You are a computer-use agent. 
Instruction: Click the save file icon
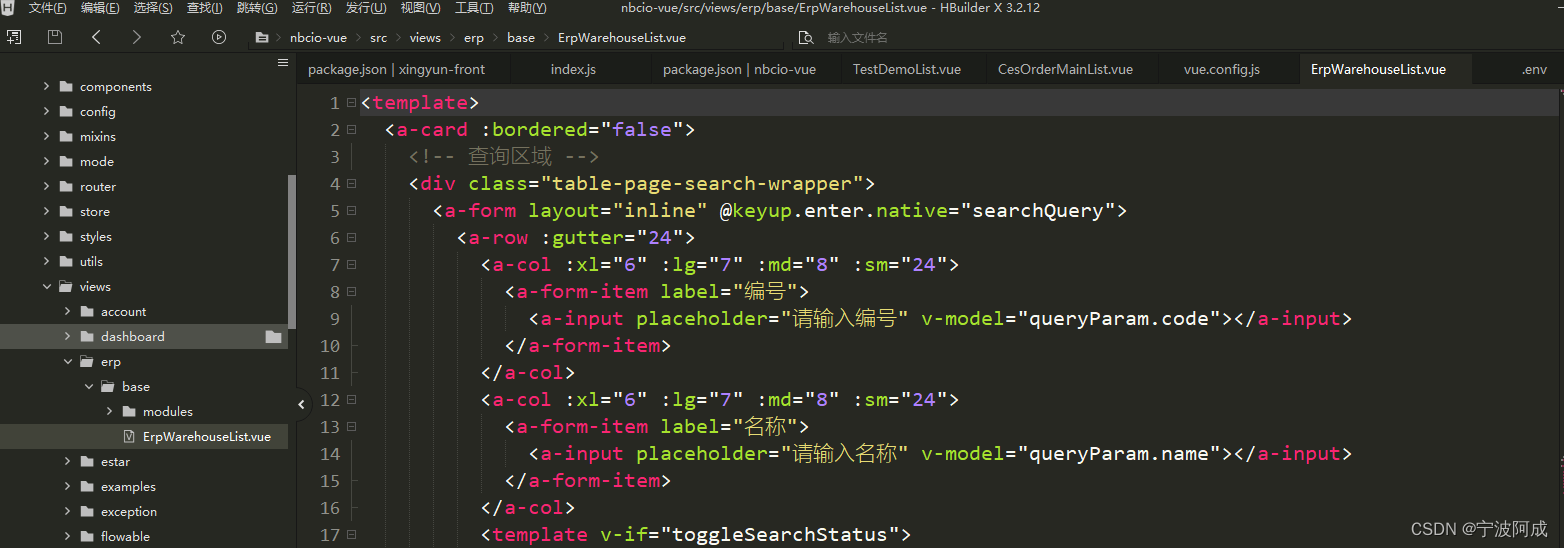55,37
